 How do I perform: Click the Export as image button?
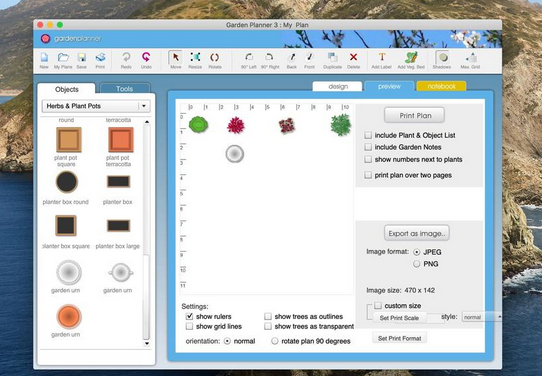(417, 233)
